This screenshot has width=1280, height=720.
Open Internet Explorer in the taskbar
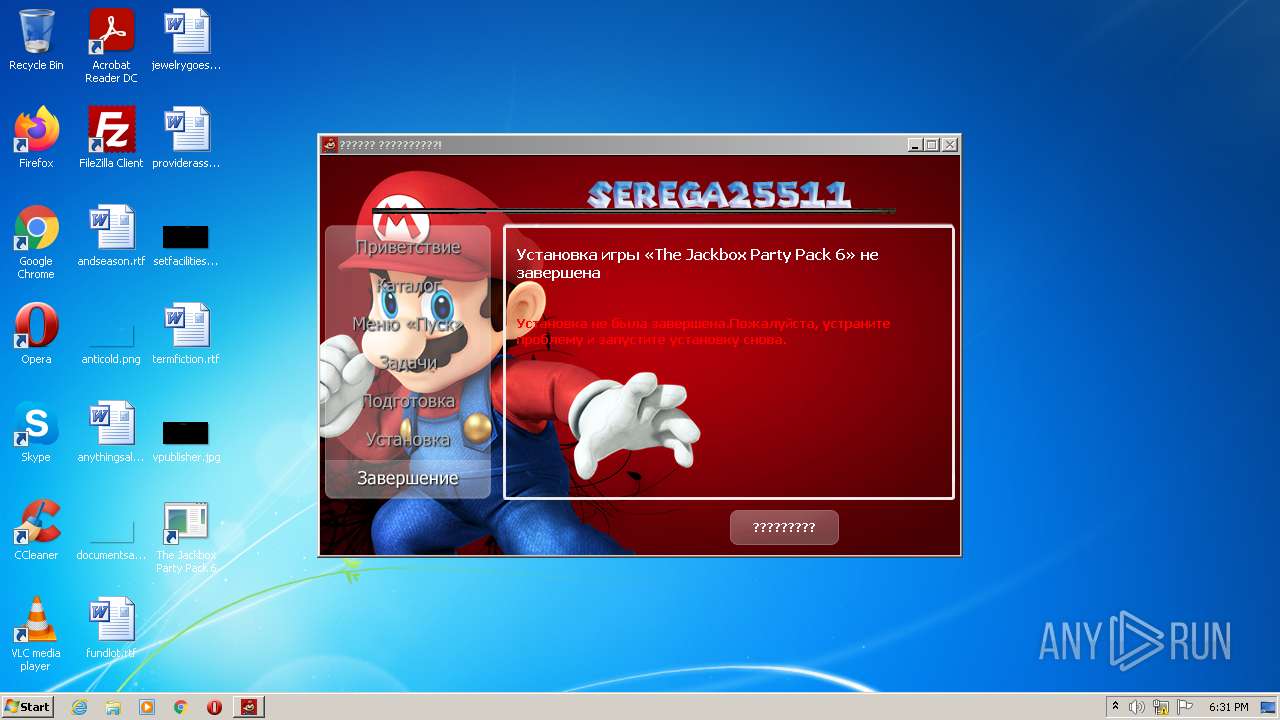79,707
